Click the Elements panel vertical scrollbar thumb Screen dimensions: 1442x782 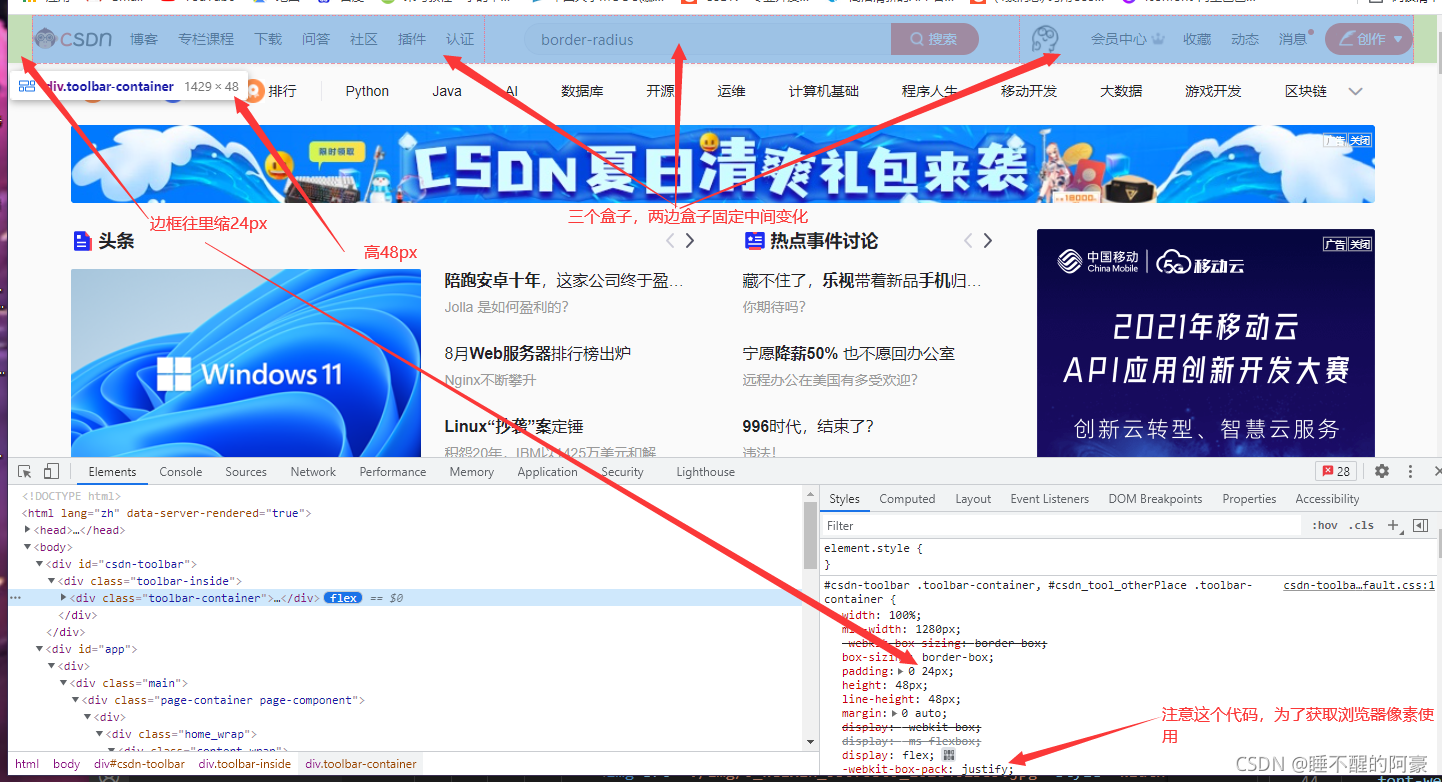[x=810, y=535]
